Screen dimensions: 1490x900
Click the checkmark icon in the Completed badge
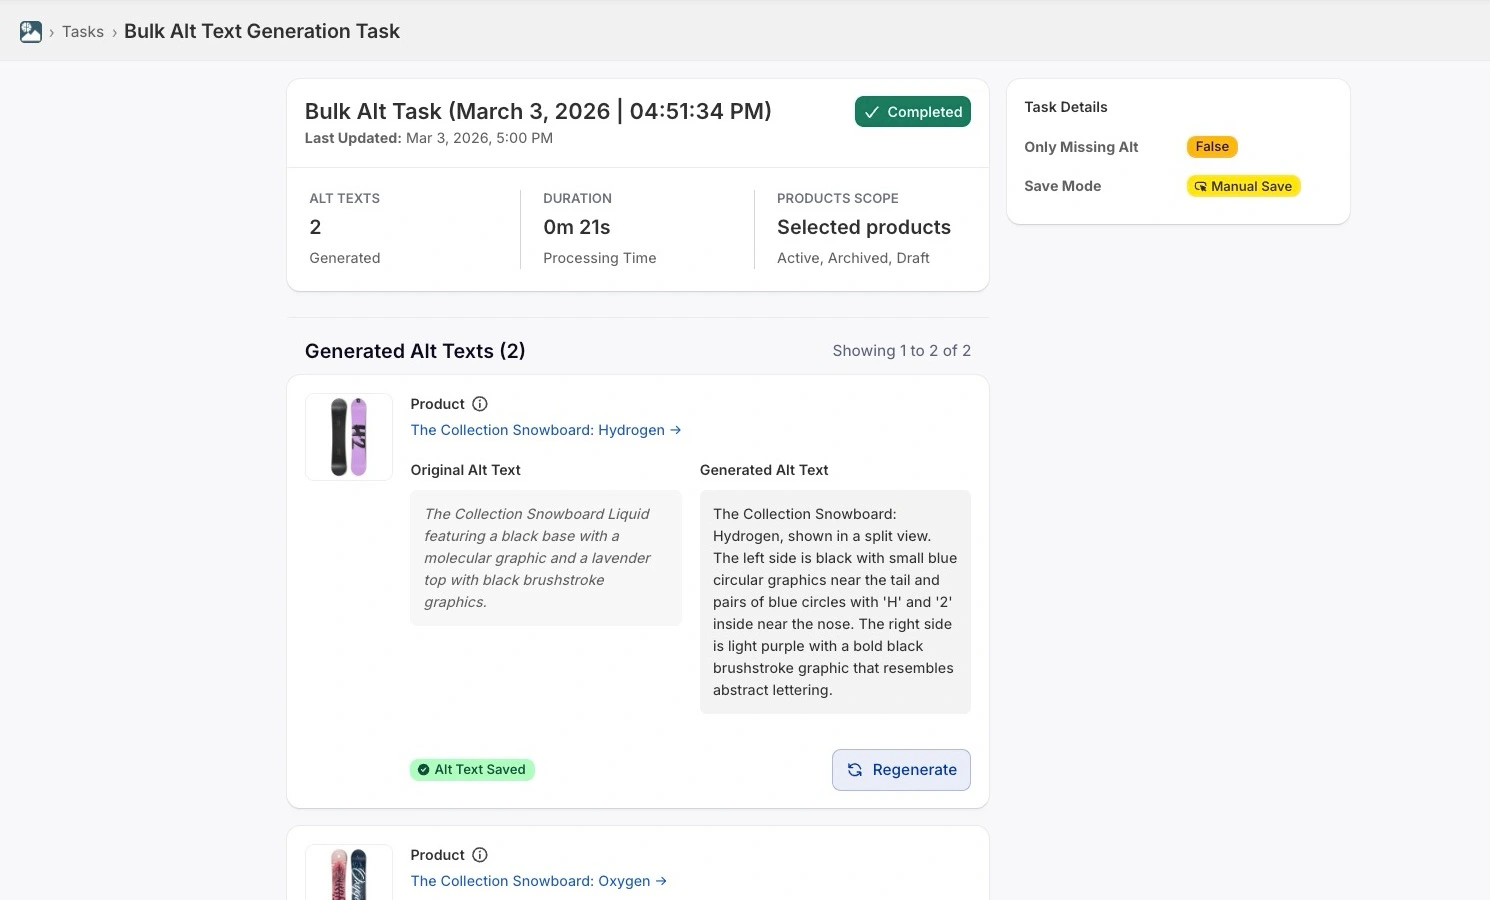click(872, 111)
